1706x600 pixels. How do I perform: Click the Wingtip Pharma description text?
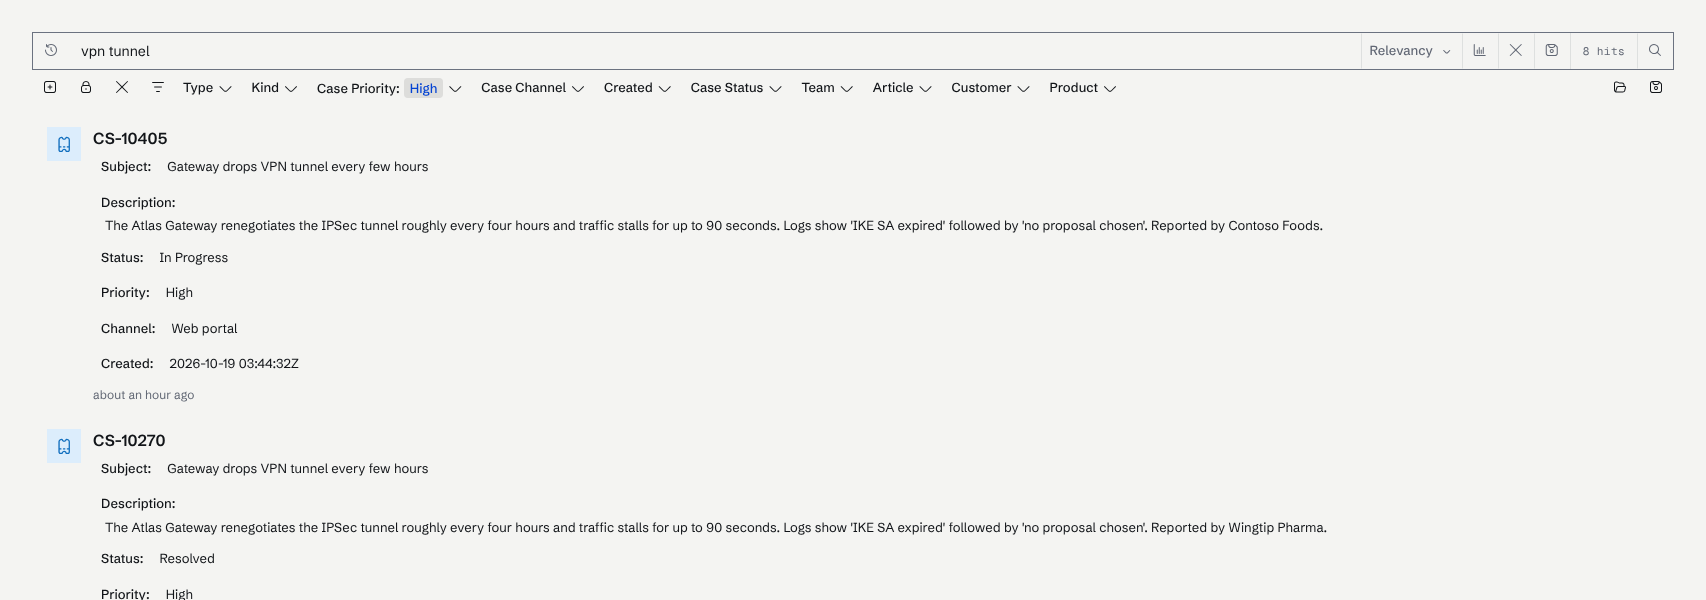pos(716,528)
